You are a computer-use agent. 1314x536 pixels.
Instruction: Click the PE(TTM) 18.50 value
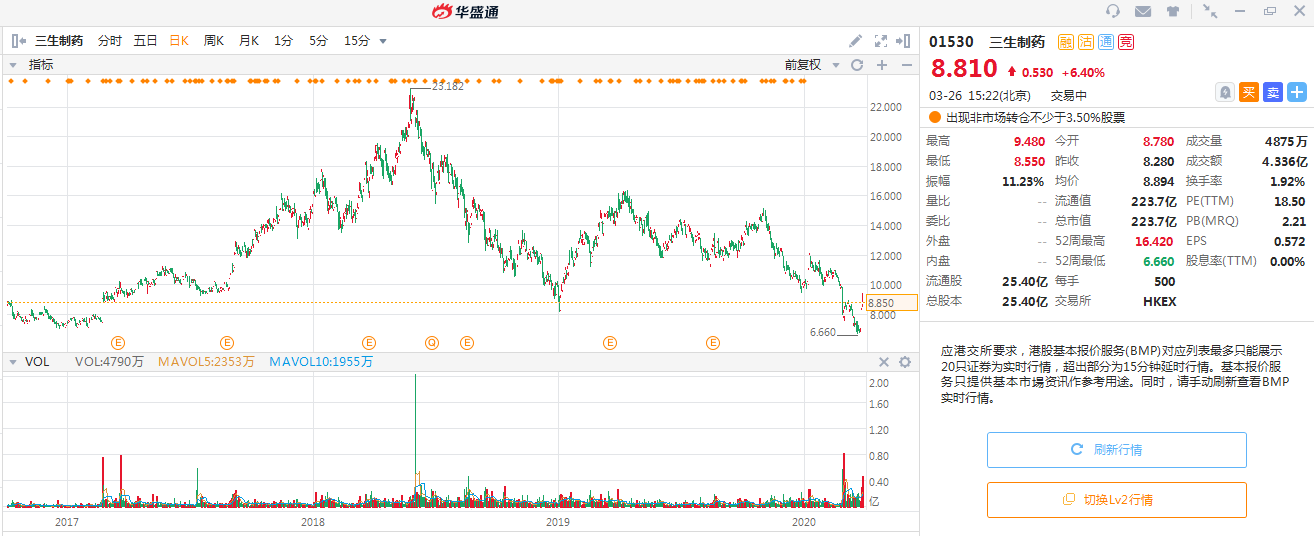[x=1289, y=201]
